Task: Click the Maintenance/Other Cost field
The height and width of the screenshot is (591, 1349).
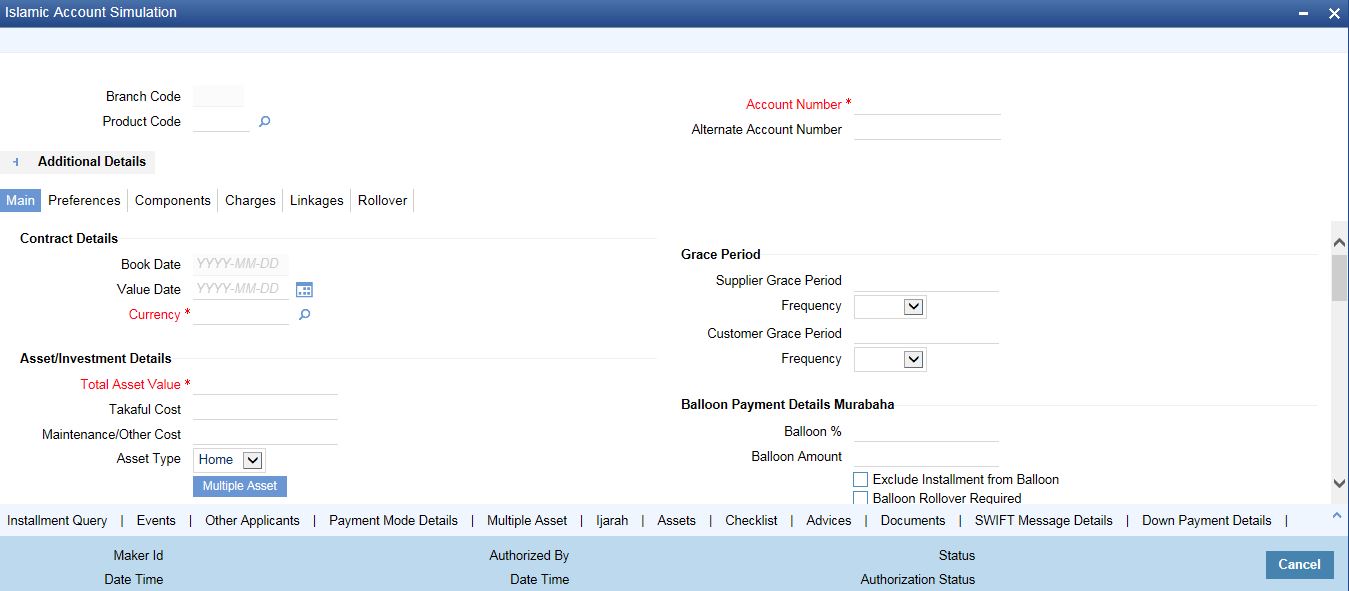Action: click(265, 434)
